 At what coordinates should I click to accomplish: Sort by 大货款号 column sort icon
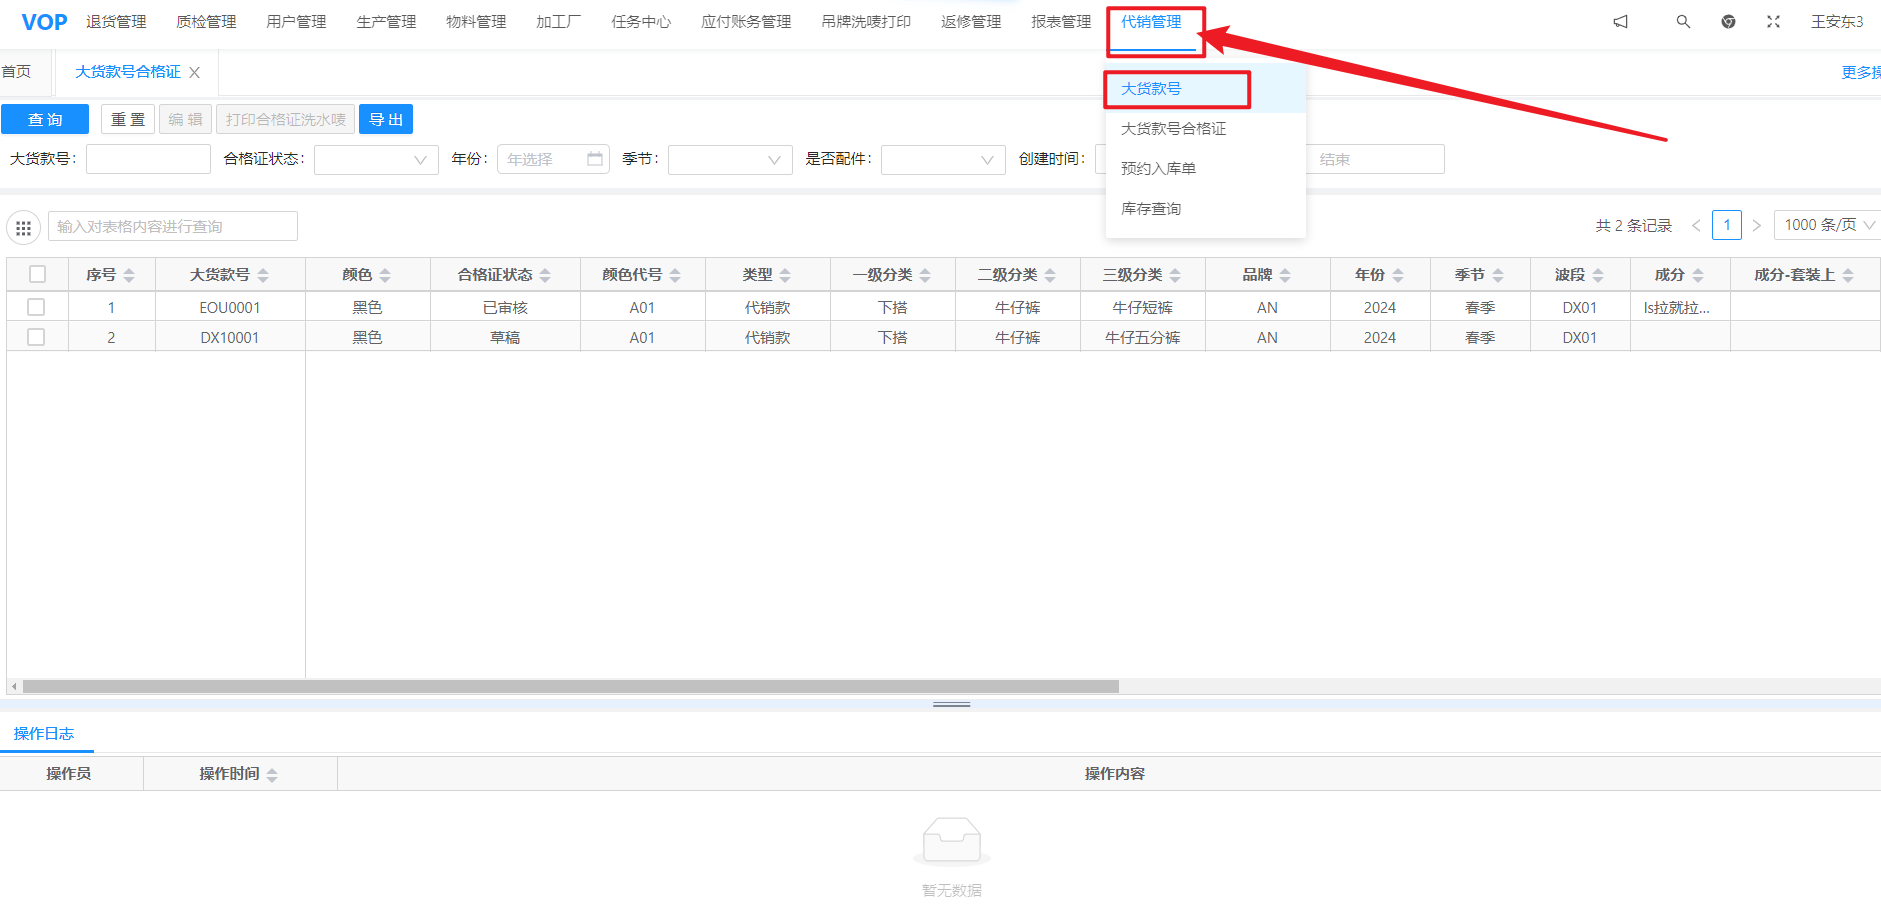click(263, 275)
